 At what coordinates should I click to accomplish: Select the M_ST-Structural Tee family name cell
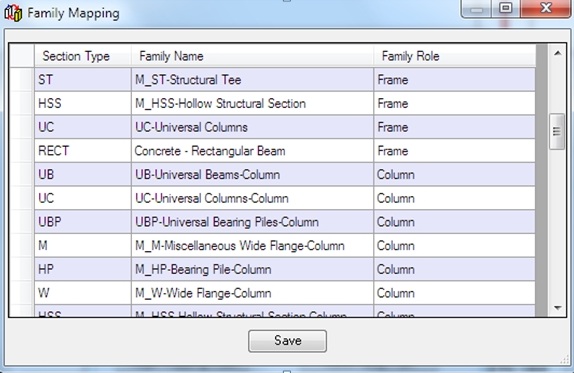(x=252, y=79)
